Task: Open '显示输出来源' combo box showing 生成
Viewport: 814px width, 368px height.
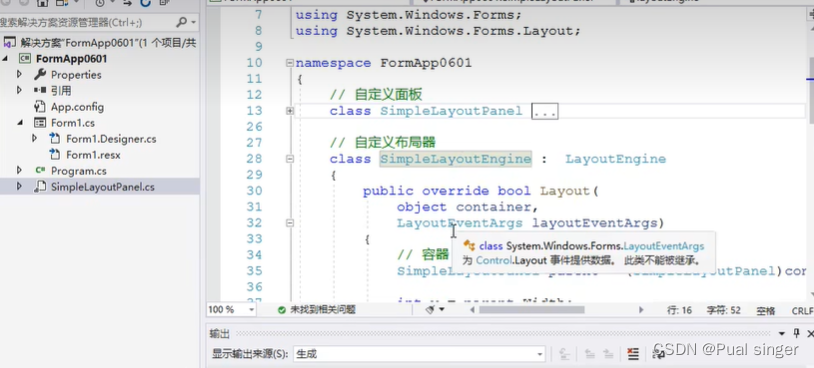Action: (x=419, y=355)
